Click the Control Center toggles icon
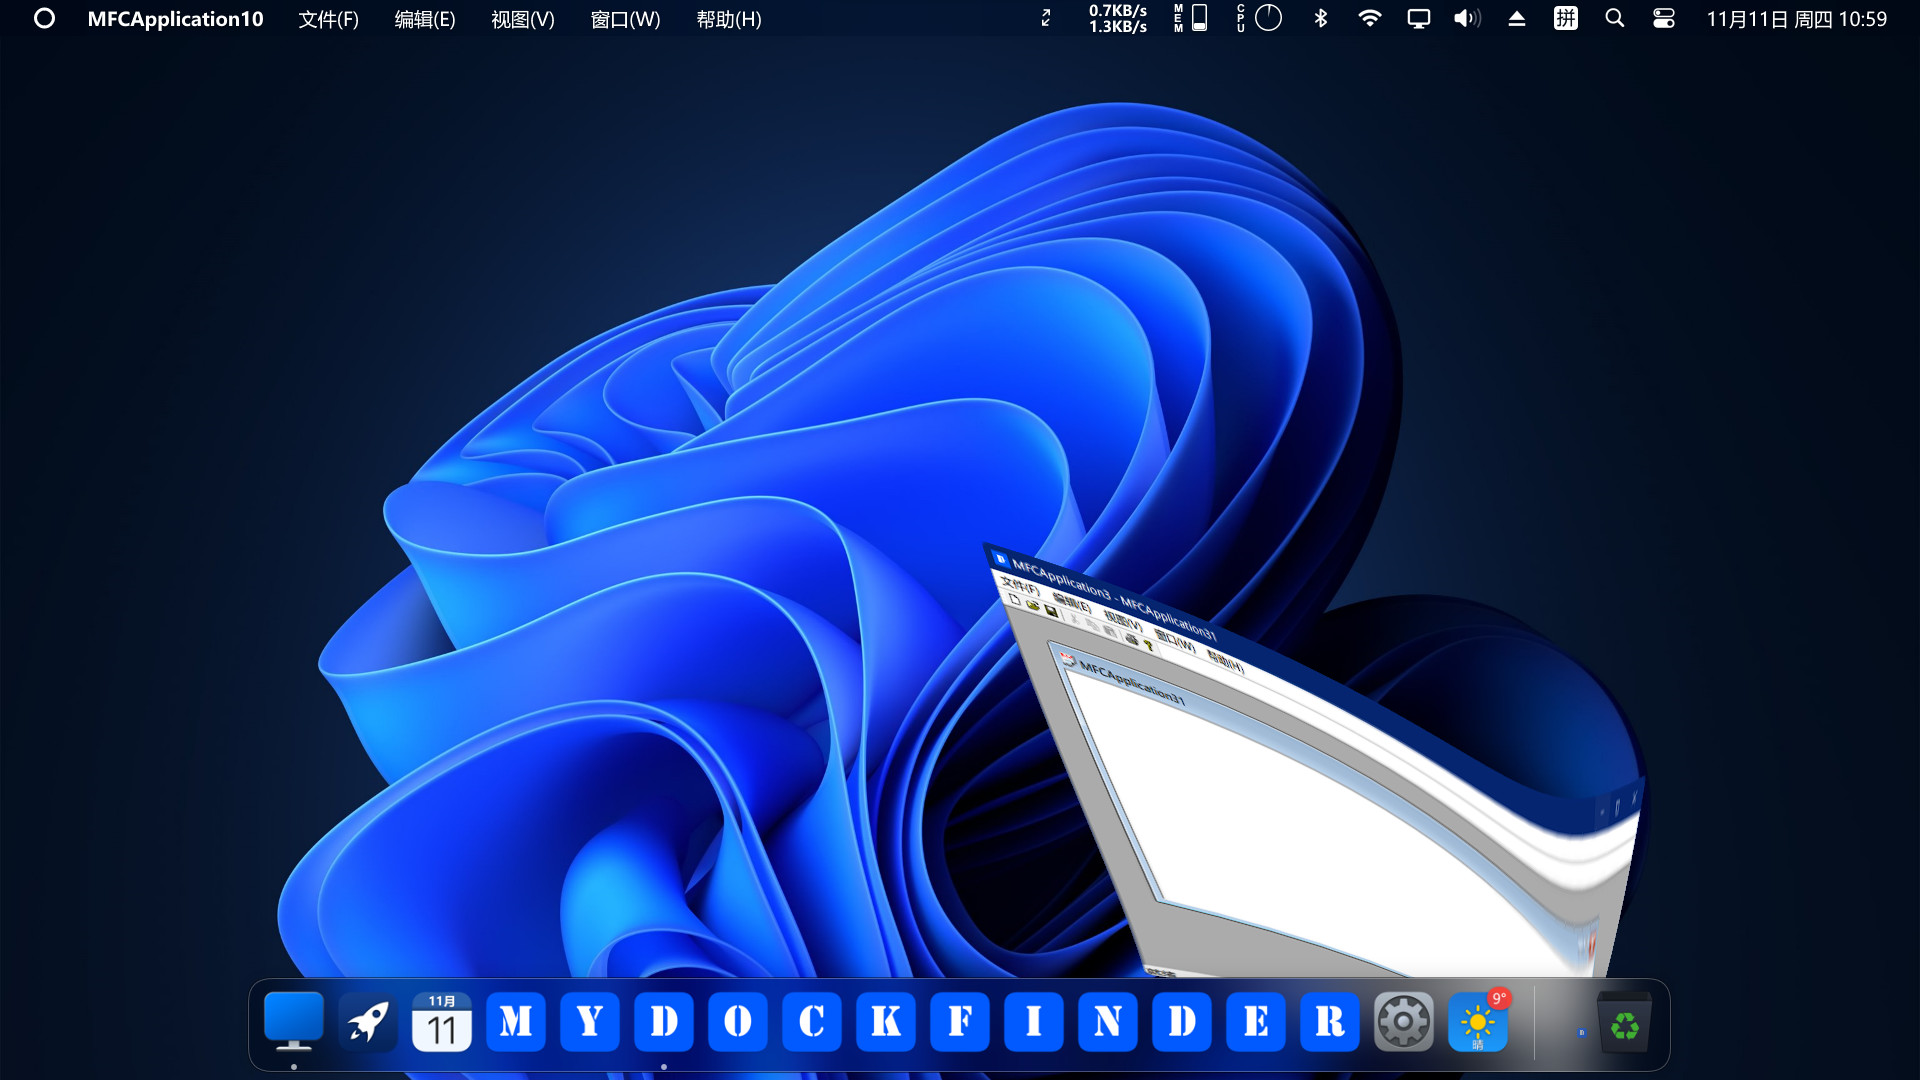The image size is (1920, 1080). pyautogui.click(x=1663, y=18)
